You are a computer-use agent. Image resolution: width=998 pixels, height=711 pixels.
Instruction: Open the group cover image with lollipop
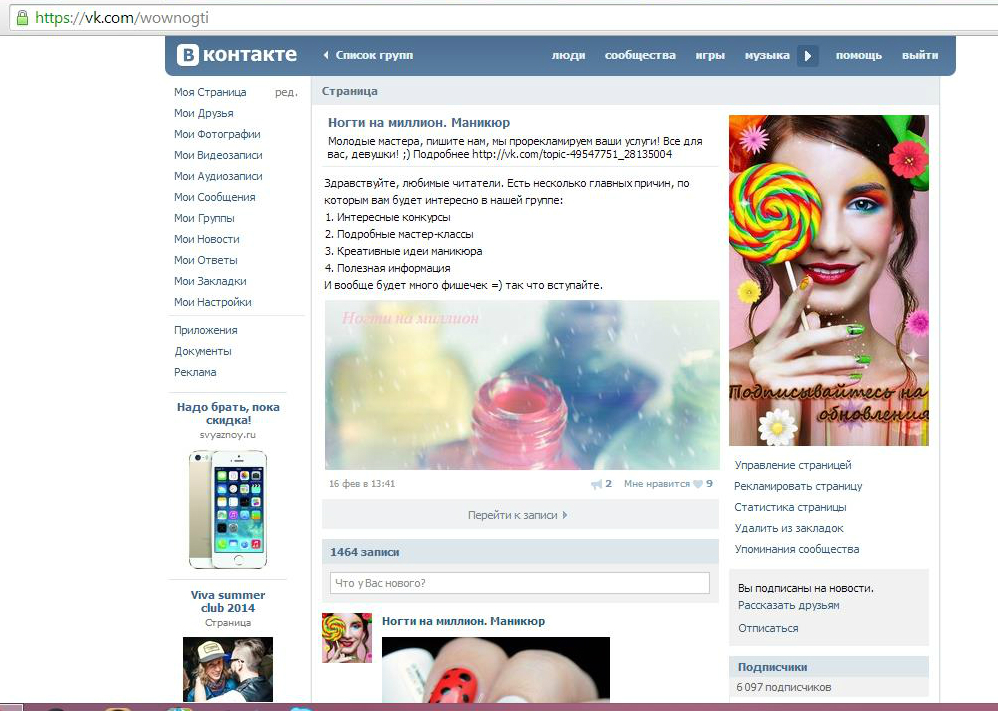coord(829,280)
